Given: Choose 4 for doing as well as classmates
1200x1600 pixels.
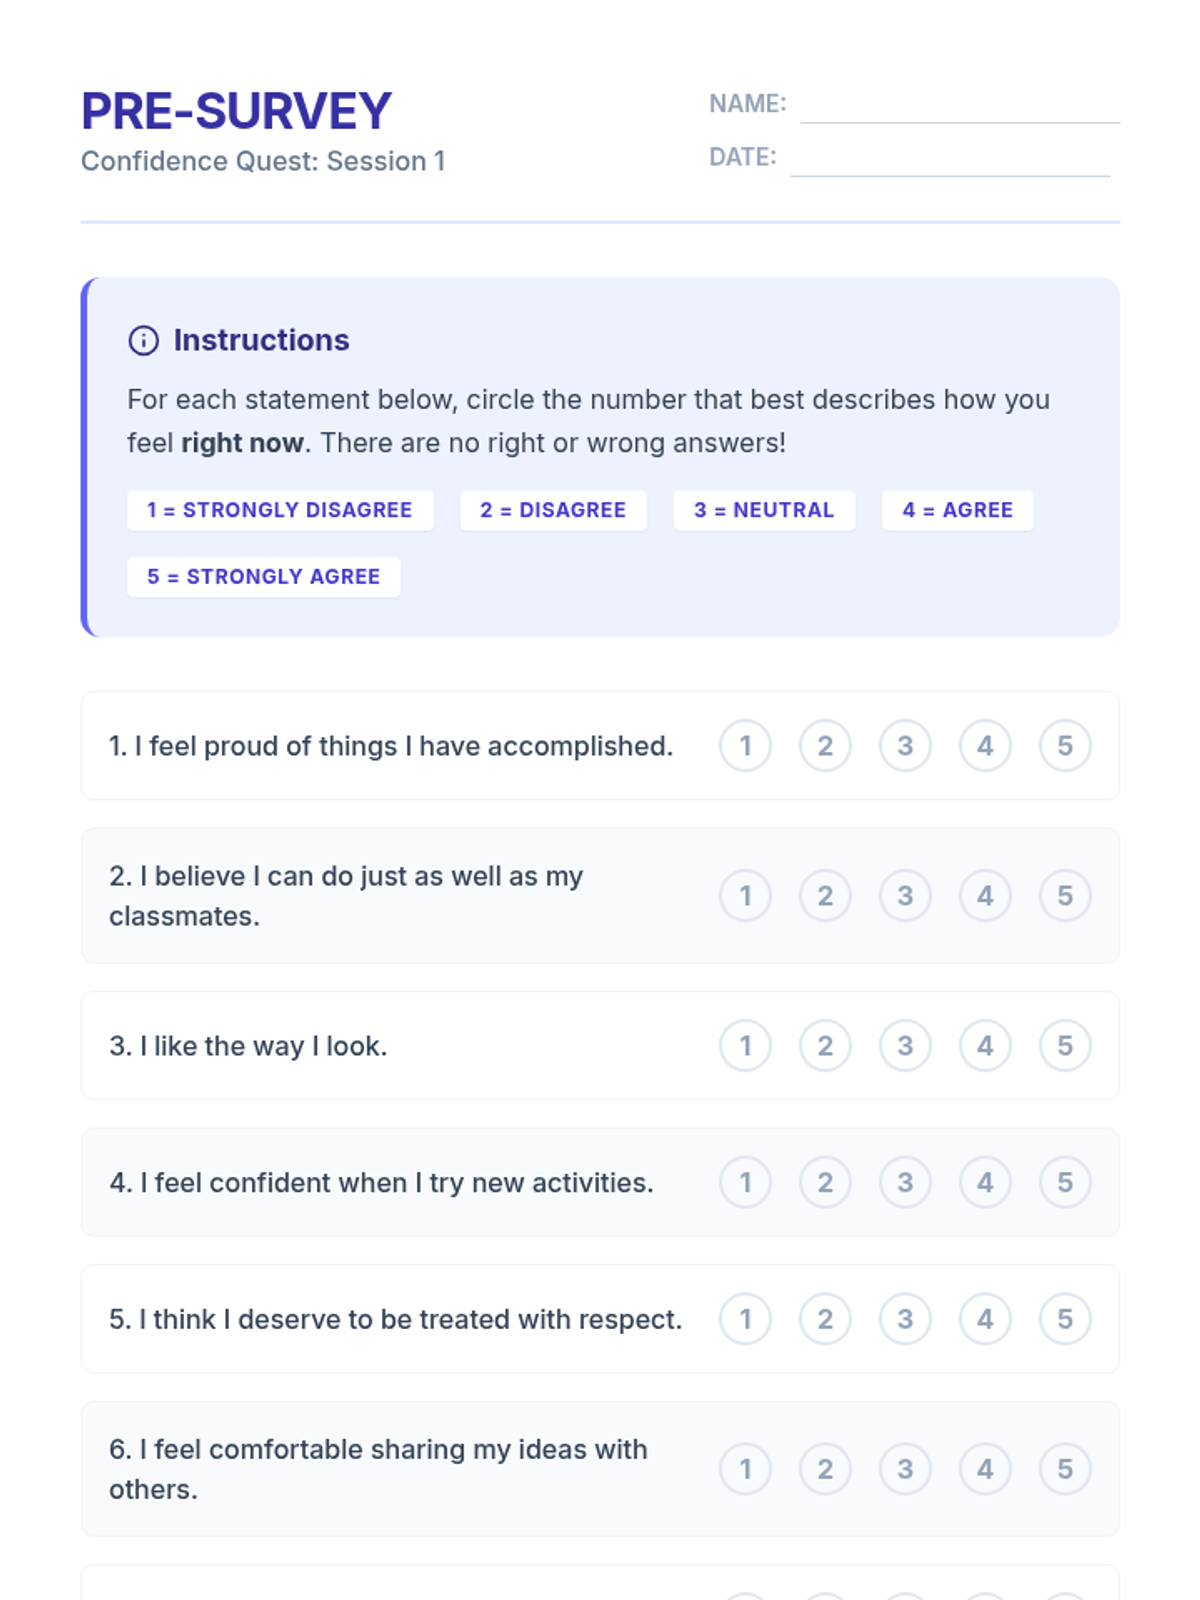Looking at the screenshot, I should pyautogui.click(x=985, y=896).
